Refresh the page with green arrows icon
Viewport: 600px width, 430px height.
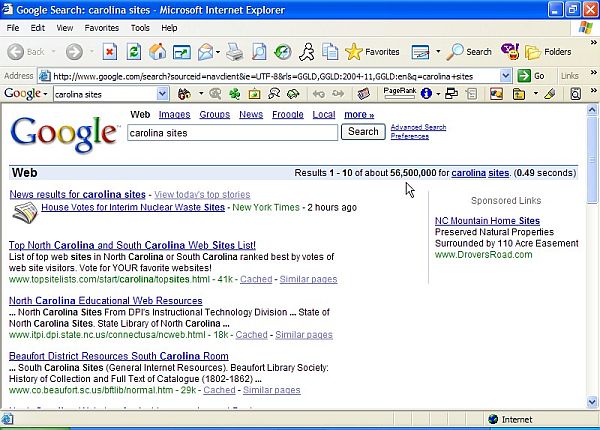134,52
